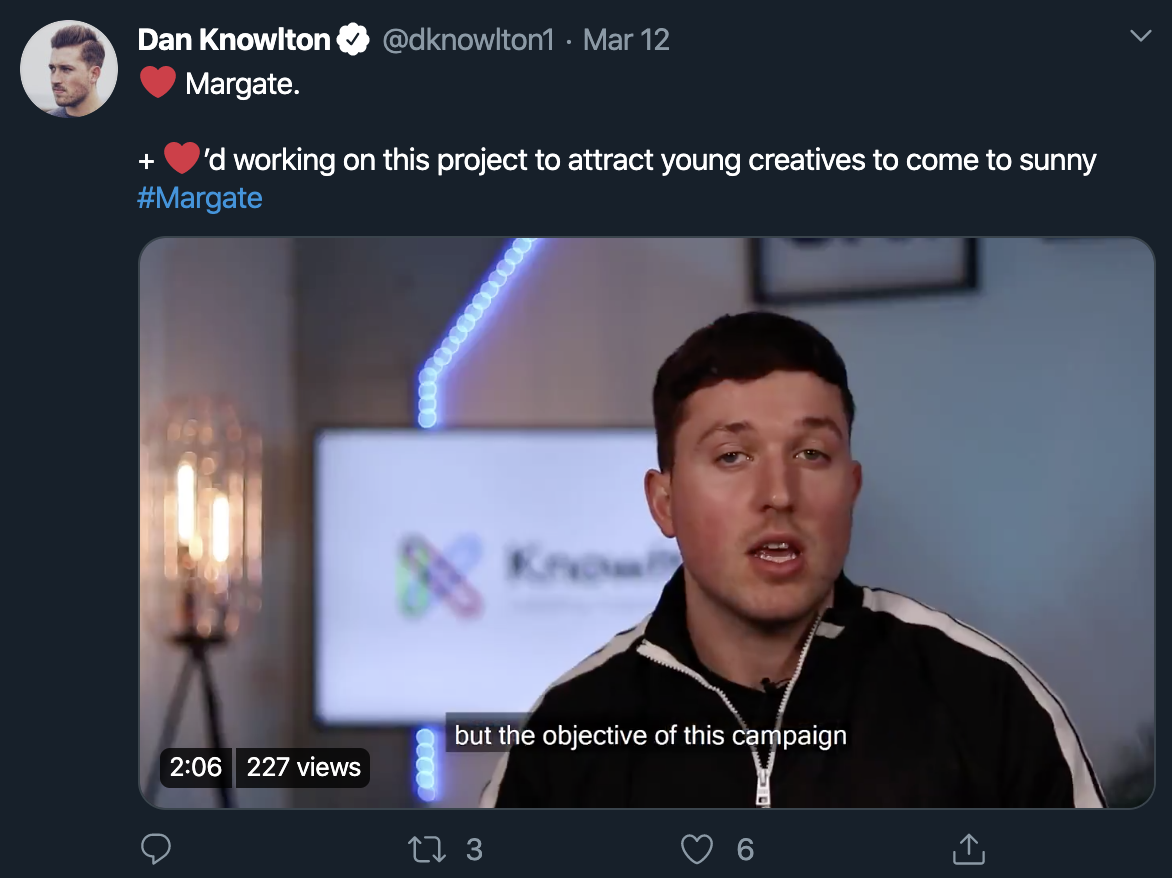Click the red heart emoji before Margate.

(157, 83)
